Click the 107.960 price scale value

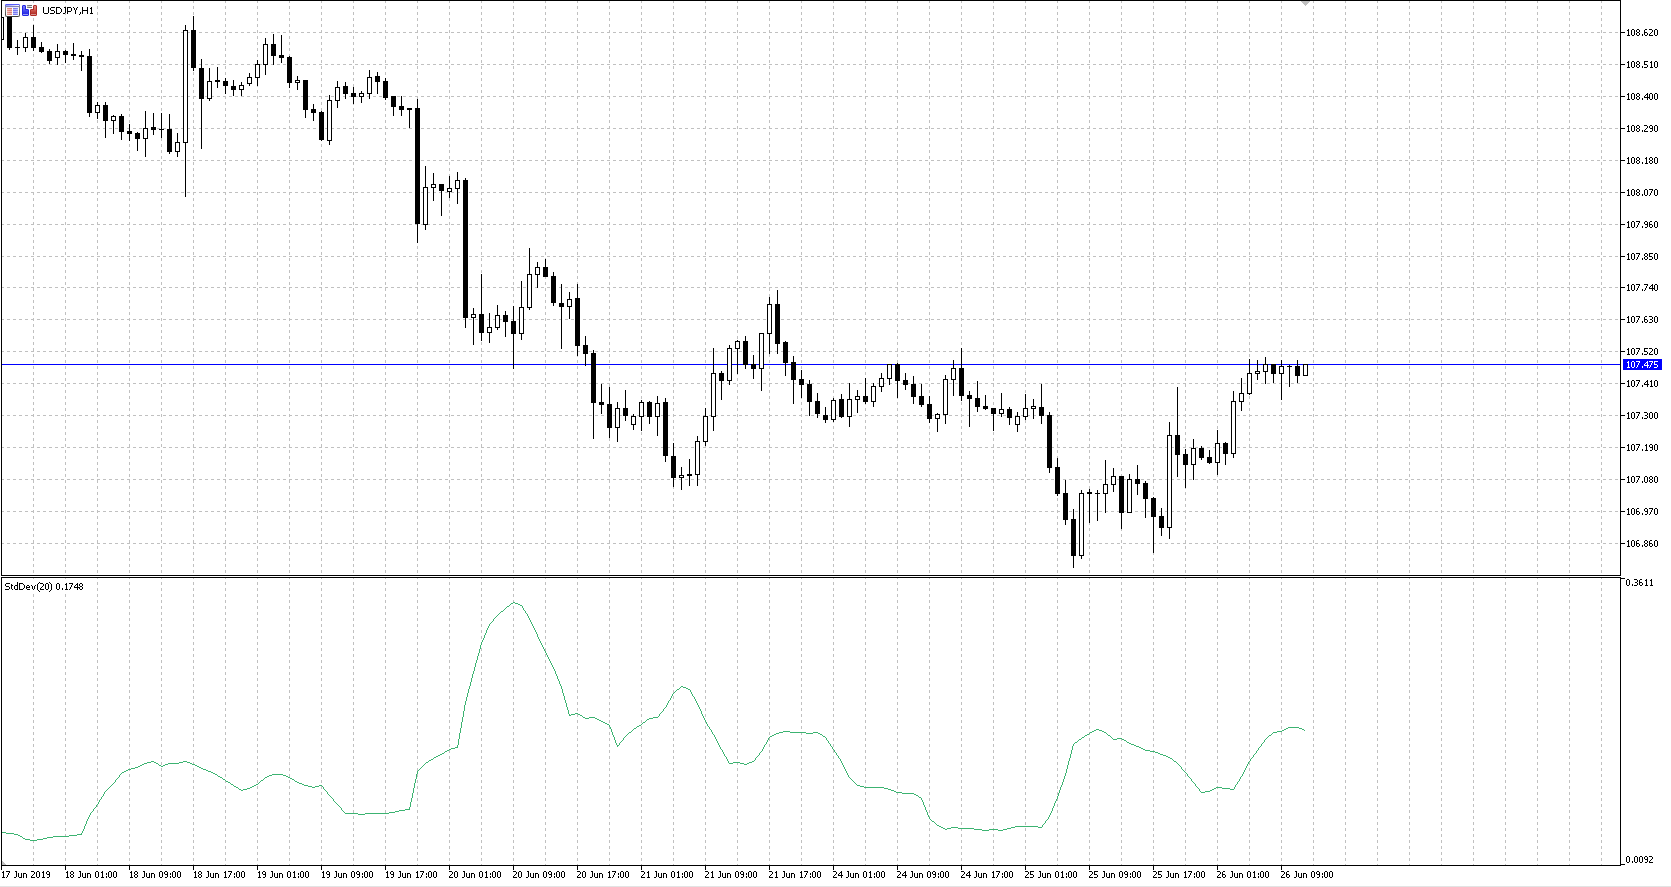1643,225
